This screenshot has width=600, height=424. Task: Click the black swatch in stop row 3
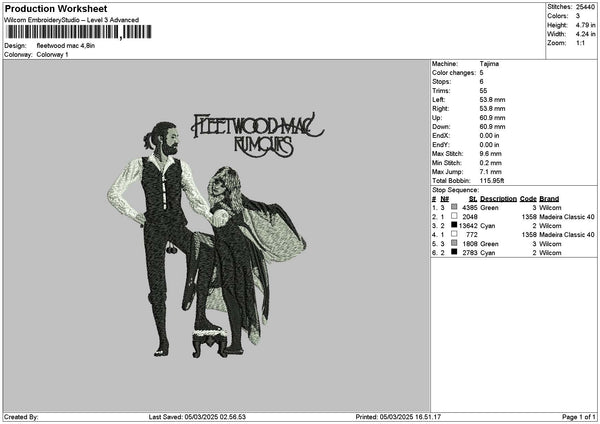[454, 225]
